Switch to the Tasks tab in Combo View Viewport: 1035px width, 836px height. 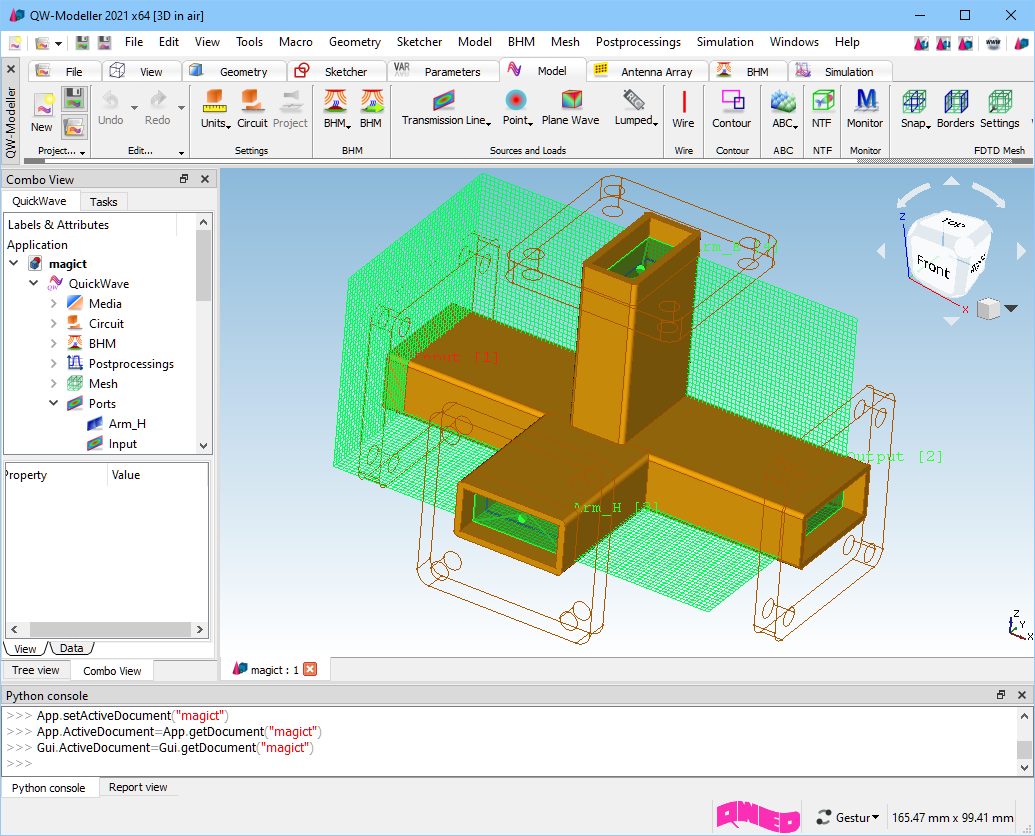click(104, 202)
